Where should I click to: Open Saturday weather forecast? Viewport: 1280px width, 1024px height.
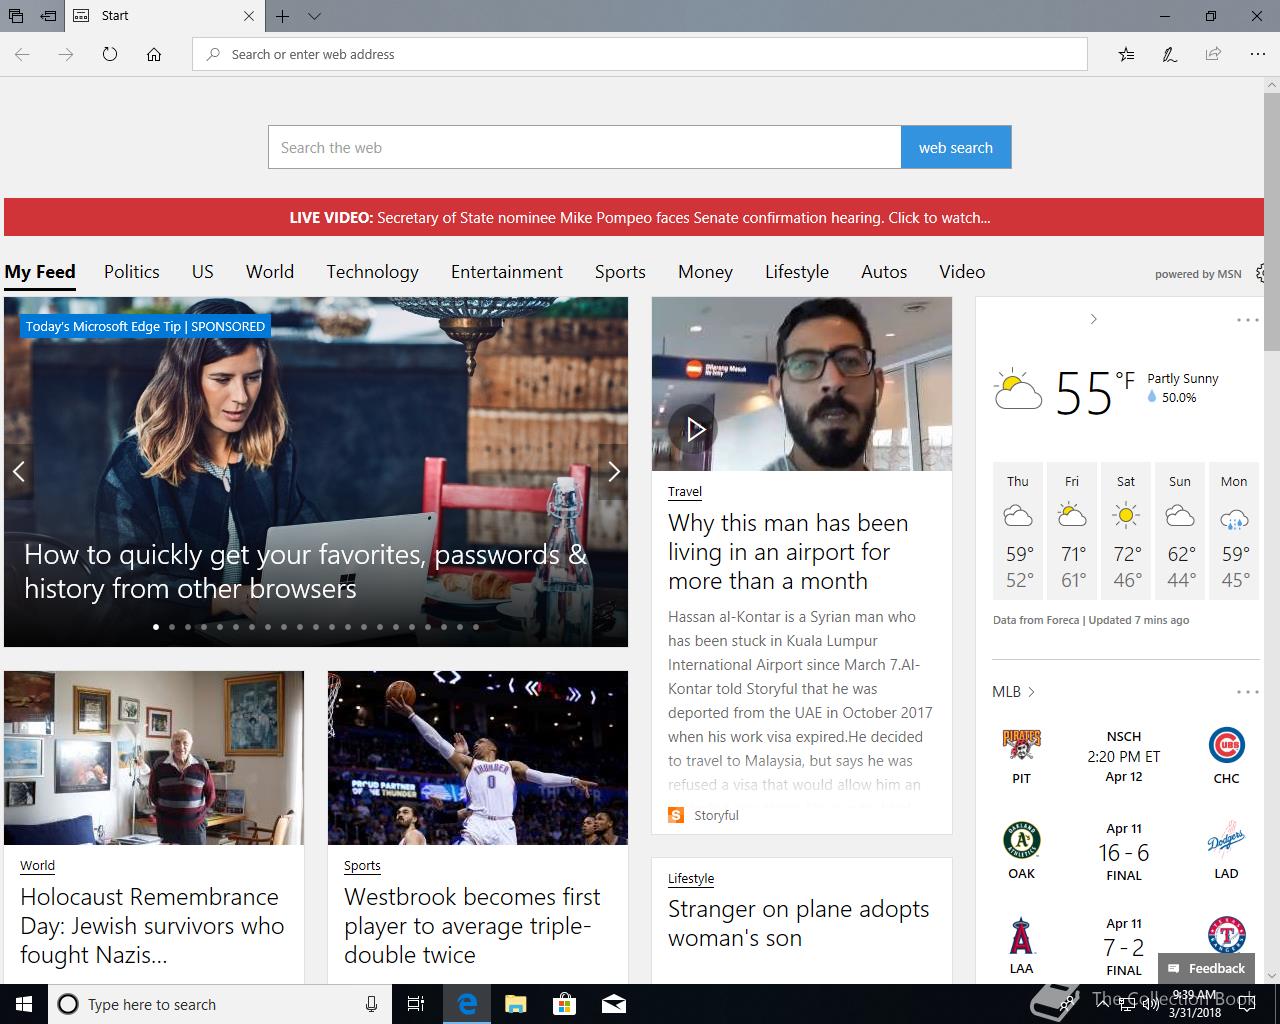pyautogui.click(x=1126, y=531)
